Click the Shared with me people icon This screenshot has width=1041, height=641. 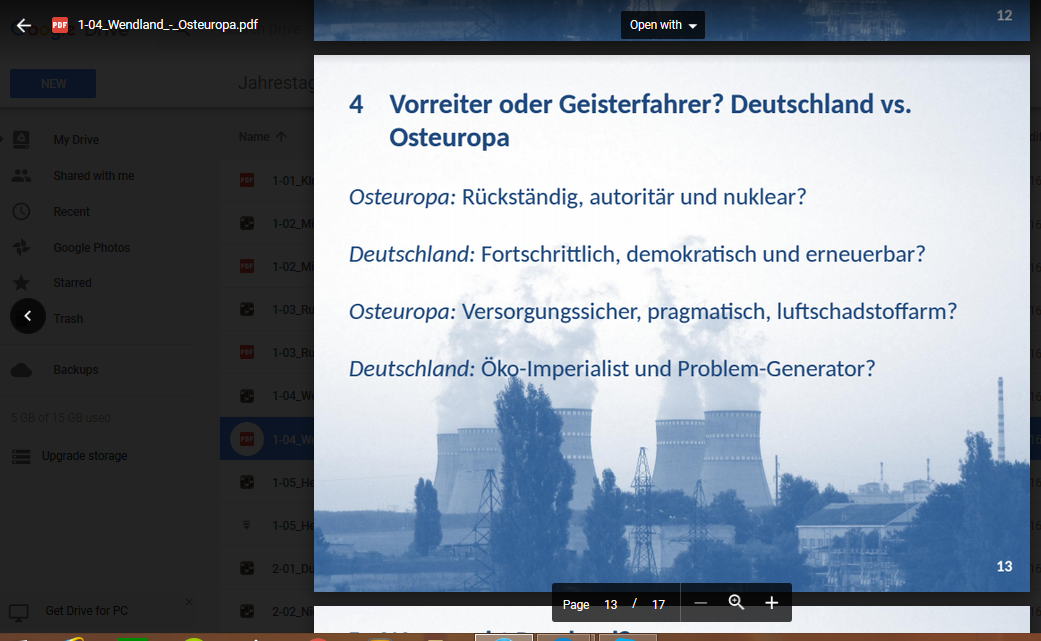tap(21, 175)
